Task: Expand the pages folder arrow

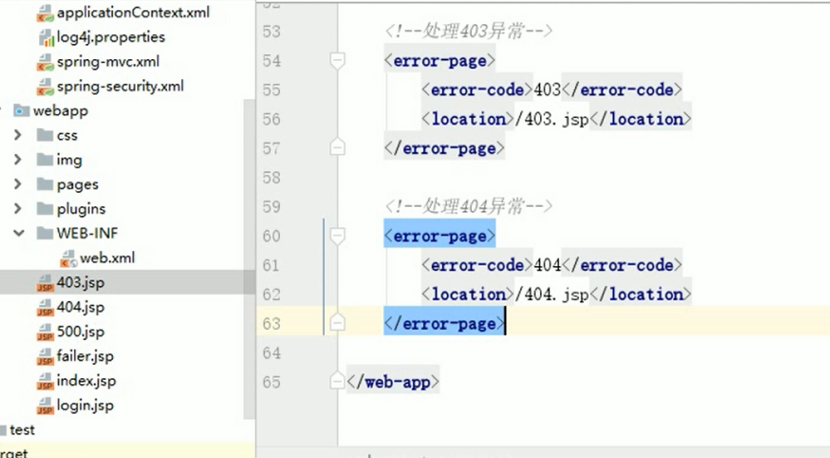Action: 17,184
